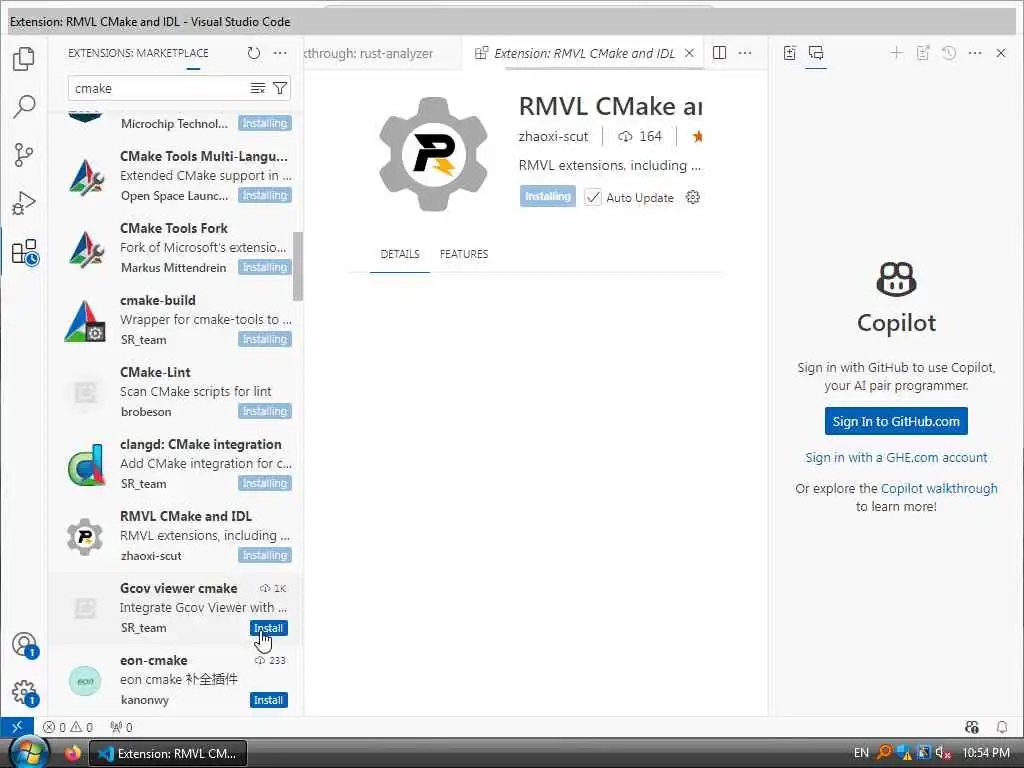Open the Copilot edits view icon
Viewport: 1024px width, 768px height.
point(790,53)
